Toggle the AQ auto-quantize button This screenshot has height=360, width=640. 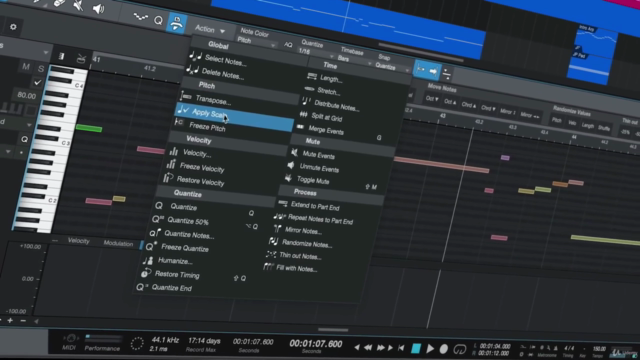click(x=288, y=45)
